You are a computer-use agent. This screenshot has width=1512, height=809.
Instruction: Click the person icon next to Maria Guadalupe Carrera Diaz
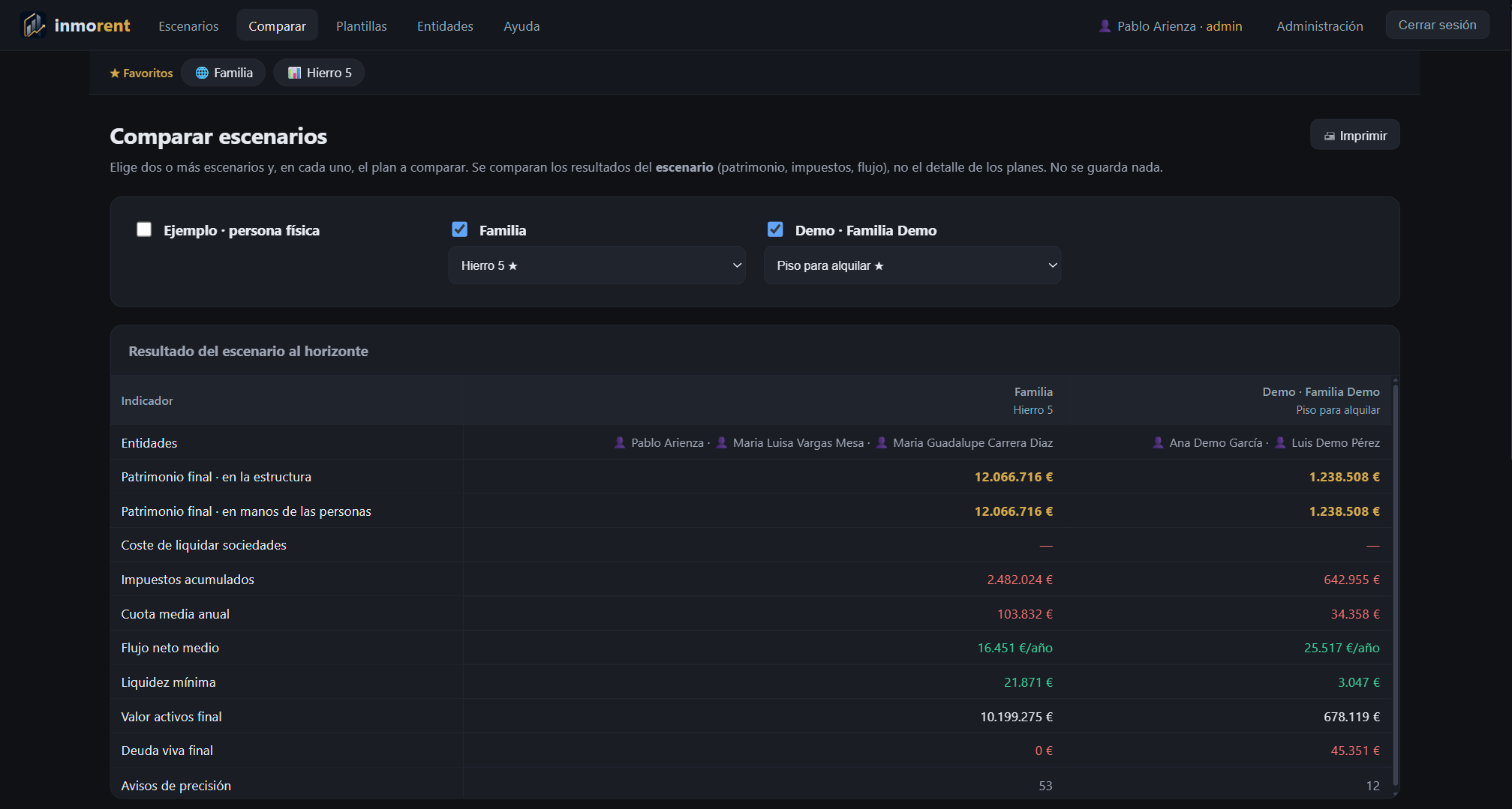click(x=882, y=442)
